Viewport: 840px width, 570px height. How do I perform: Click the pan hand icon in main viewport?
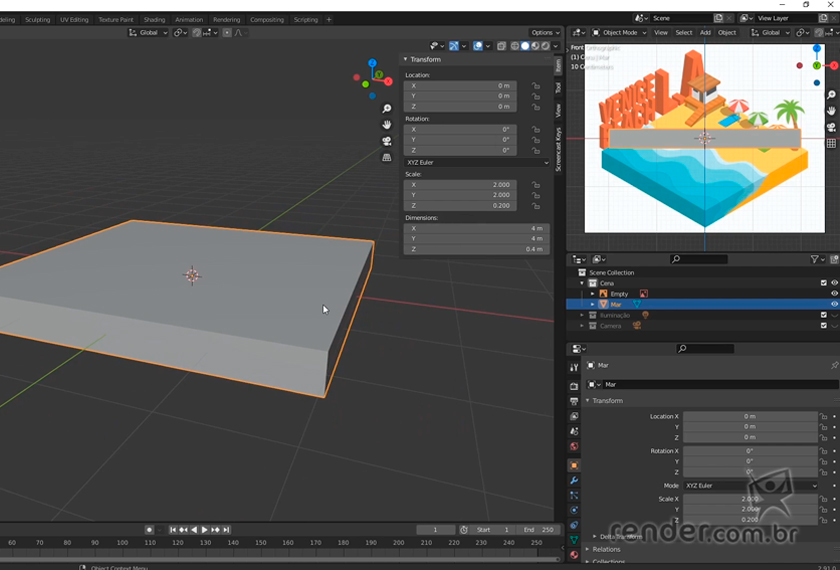387,125
